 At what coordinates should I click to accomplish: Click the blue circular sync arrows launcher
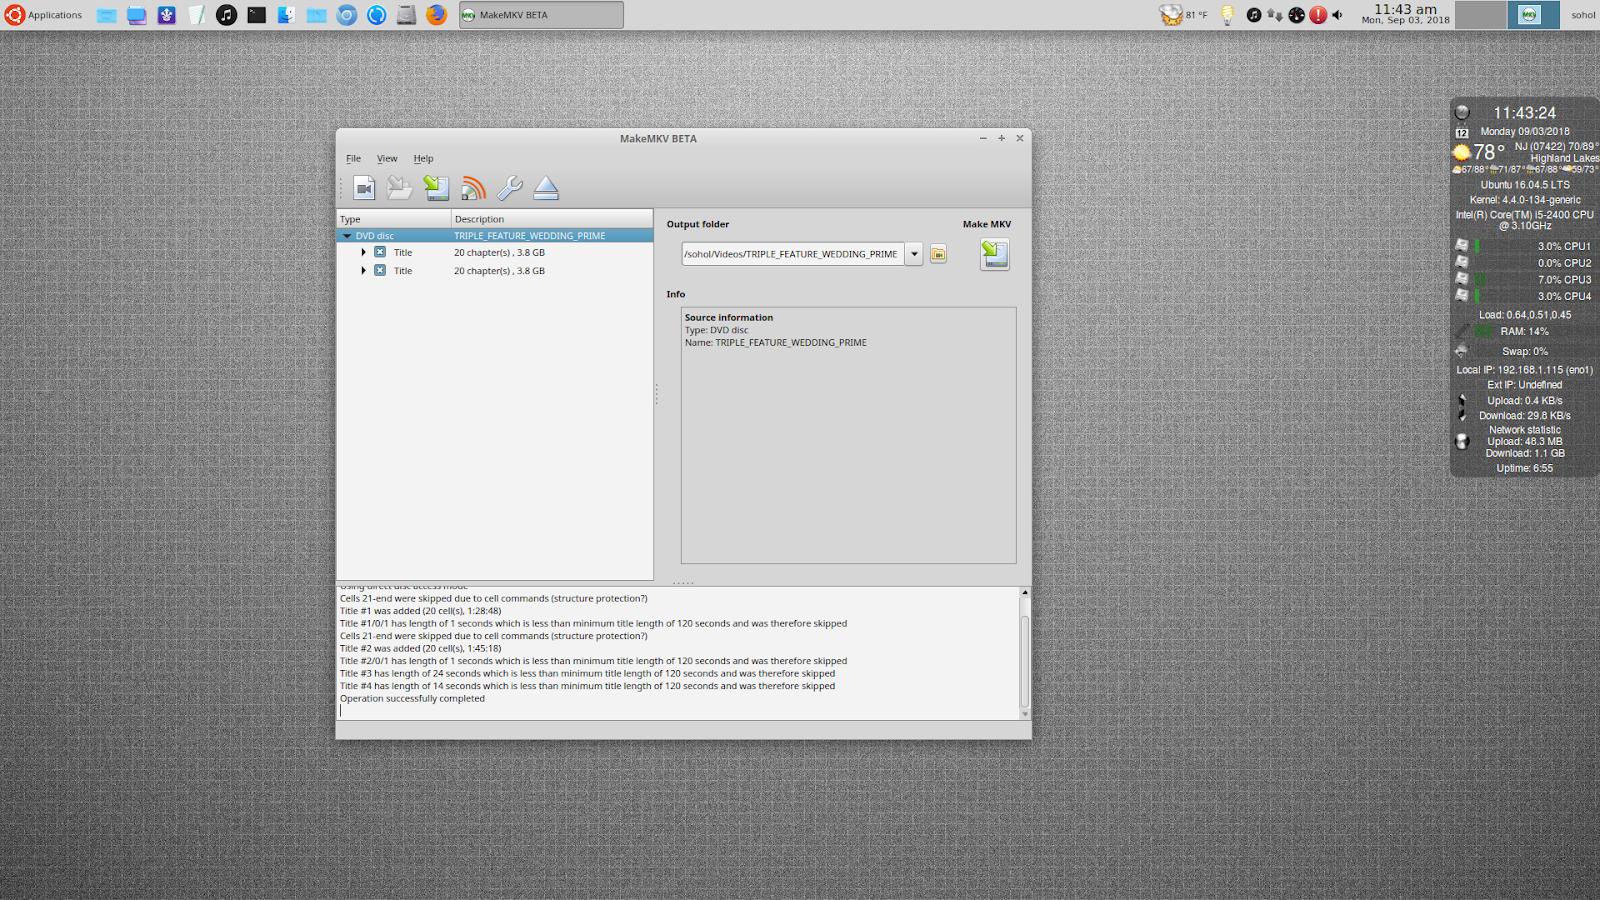(x=376, y=15)
